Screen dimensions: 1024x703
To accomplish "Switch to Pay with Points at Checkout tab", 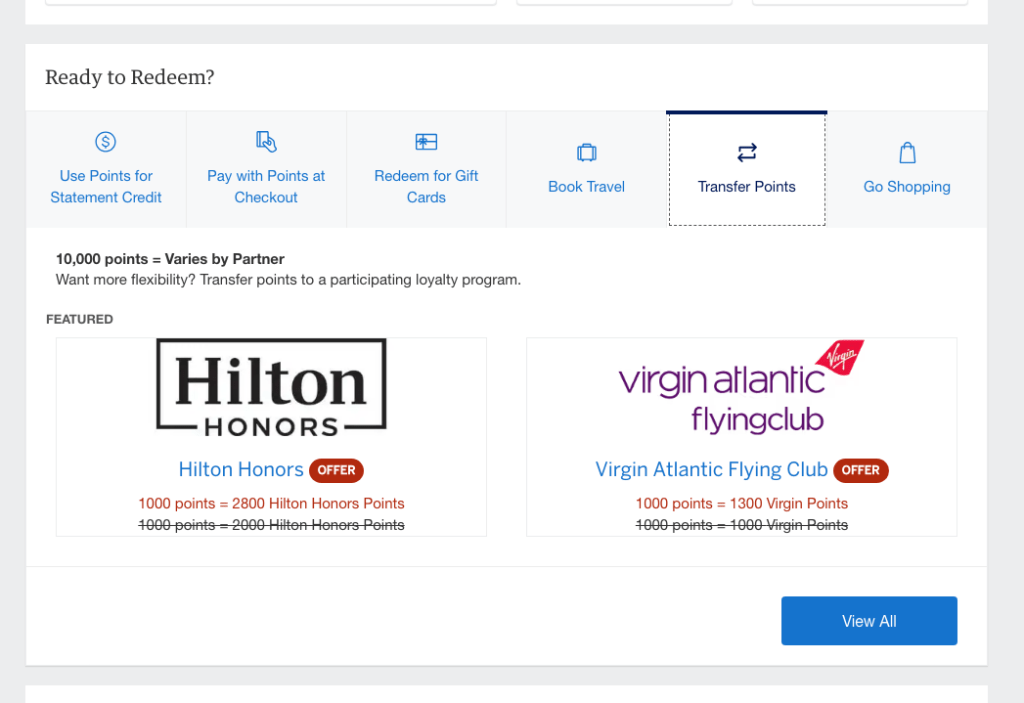I will coord(266,186).
